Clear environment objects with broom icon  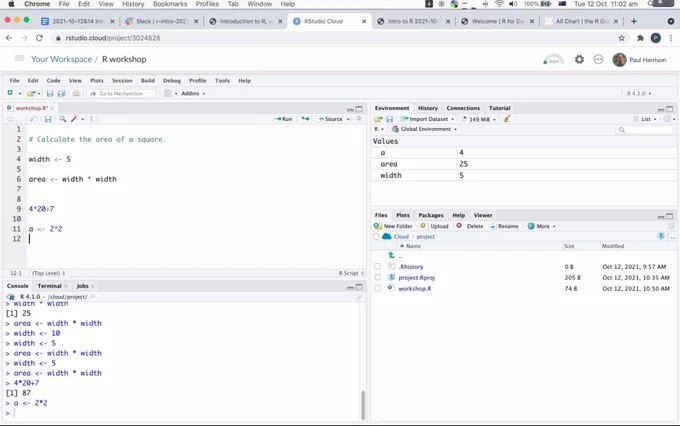(x=506, y=119)
